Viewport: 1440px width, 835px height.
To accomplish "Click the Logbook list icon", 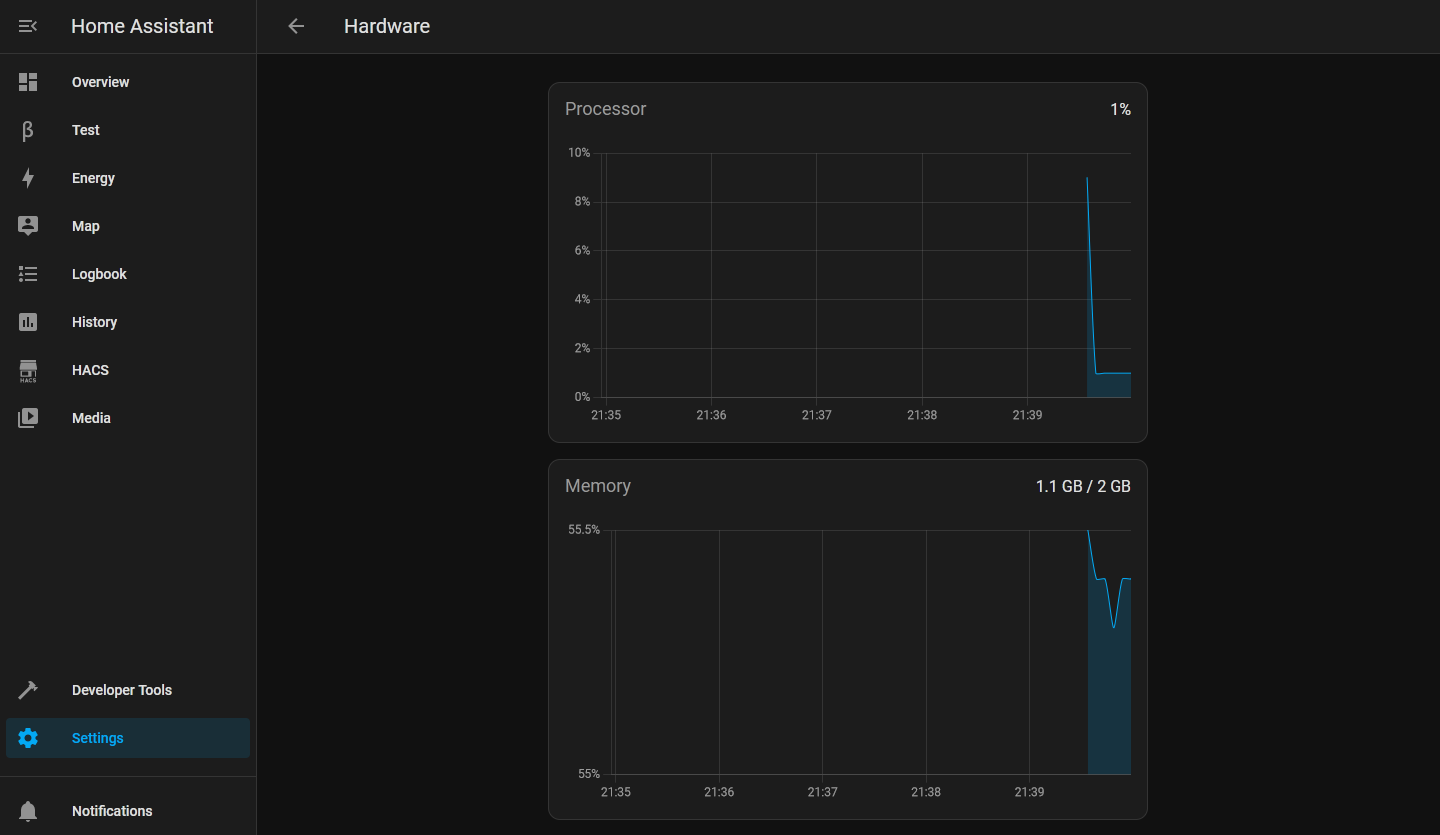I will tap(28, 274).
